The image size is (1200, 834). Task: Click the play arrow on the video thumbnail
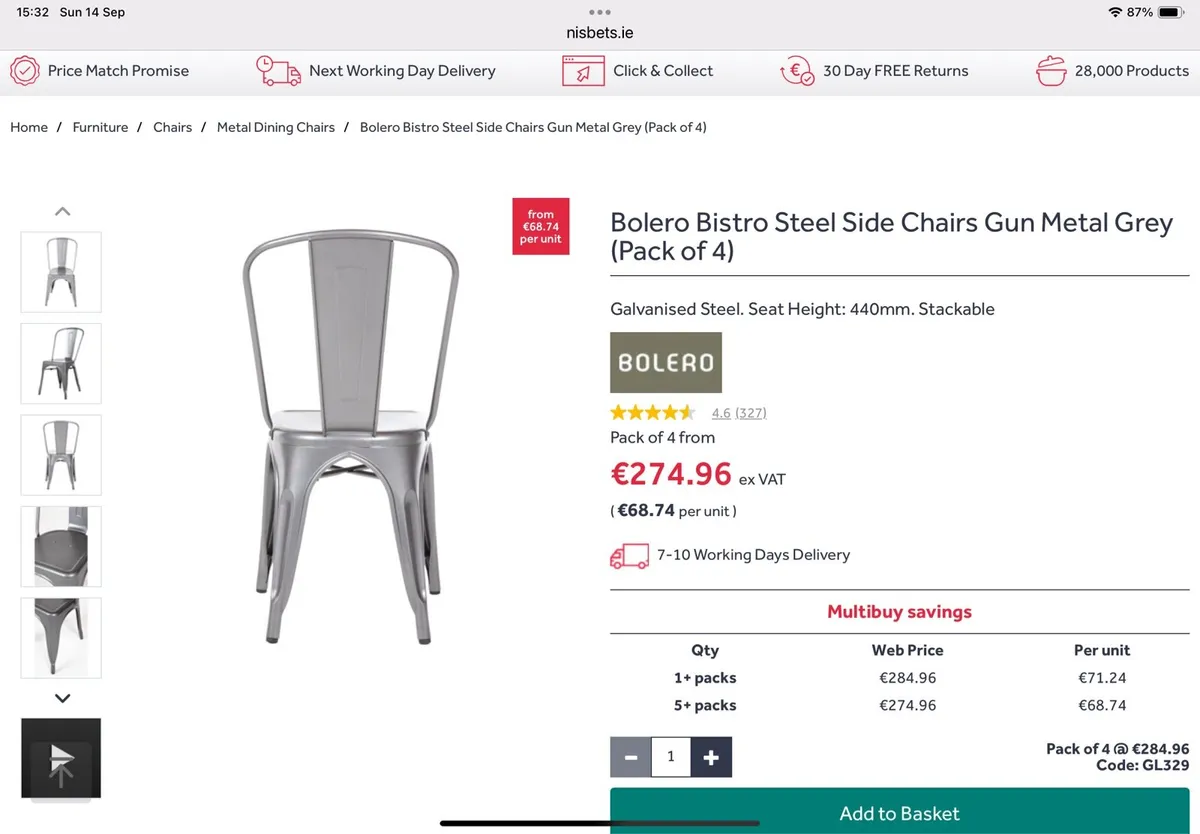tap(61, 758)
